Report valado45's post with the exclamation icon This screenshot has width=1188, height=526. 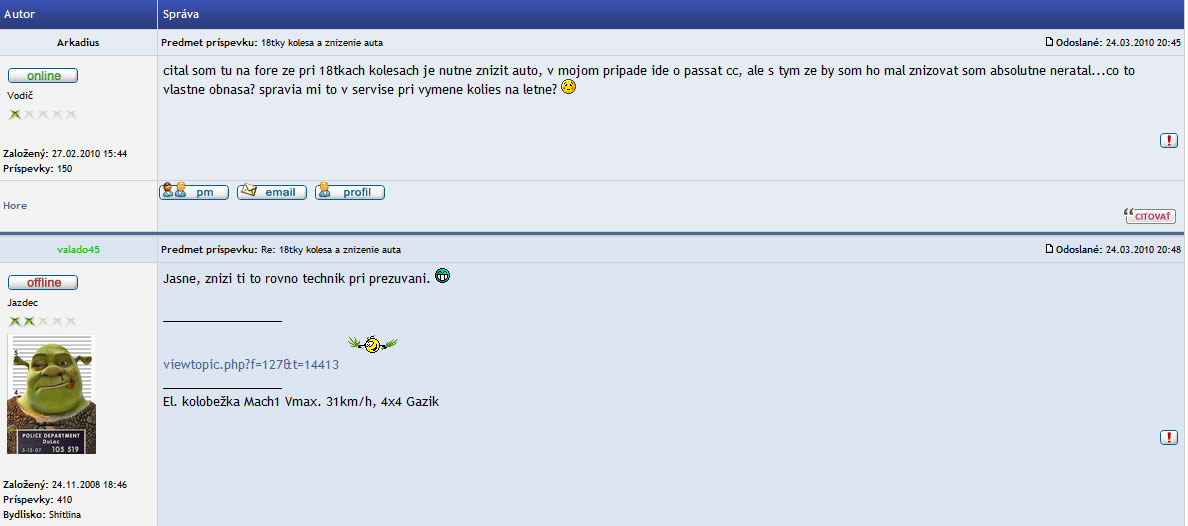click(1169, 437)
